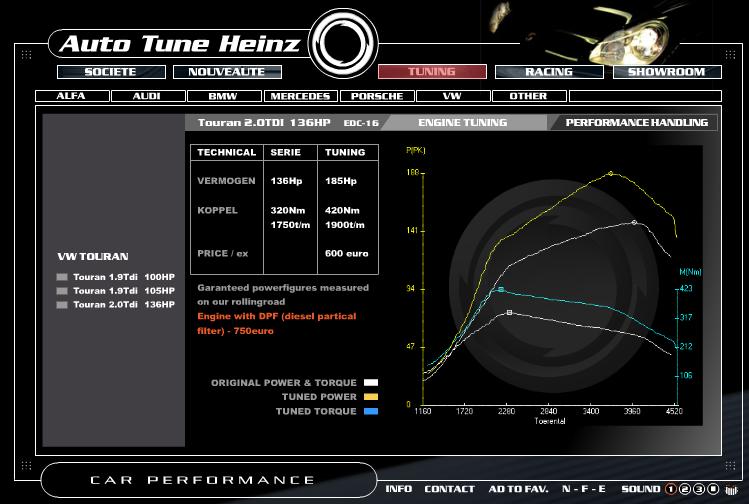Click the 1750t/m serie rpm value
Screen dimensions: 749x504
tap(290, 225)
